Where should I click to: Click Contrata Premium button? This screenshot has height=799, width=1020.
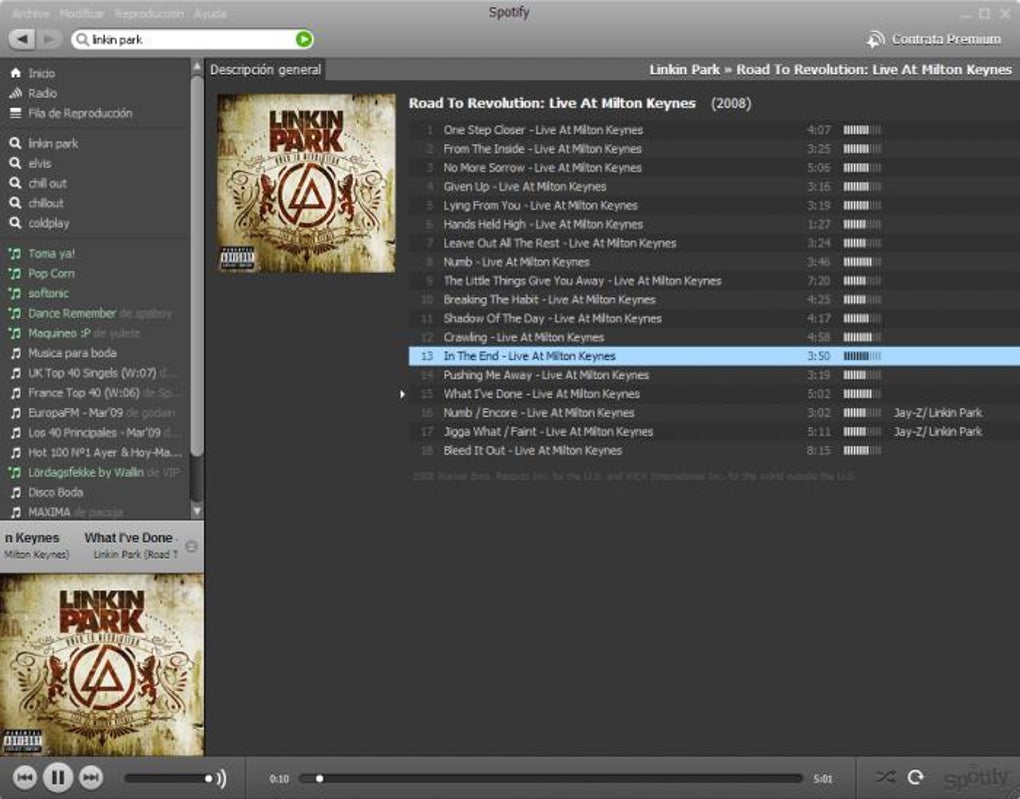click(934, 39)
